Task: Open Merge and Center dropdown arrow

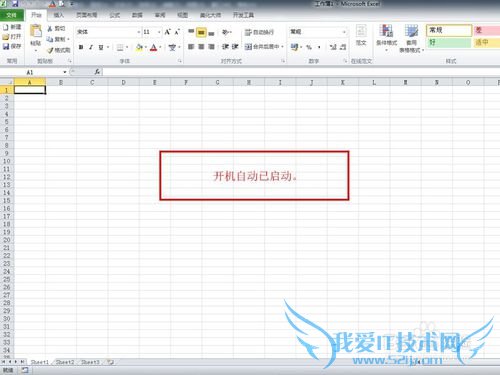Action: (x=282, y=47)
